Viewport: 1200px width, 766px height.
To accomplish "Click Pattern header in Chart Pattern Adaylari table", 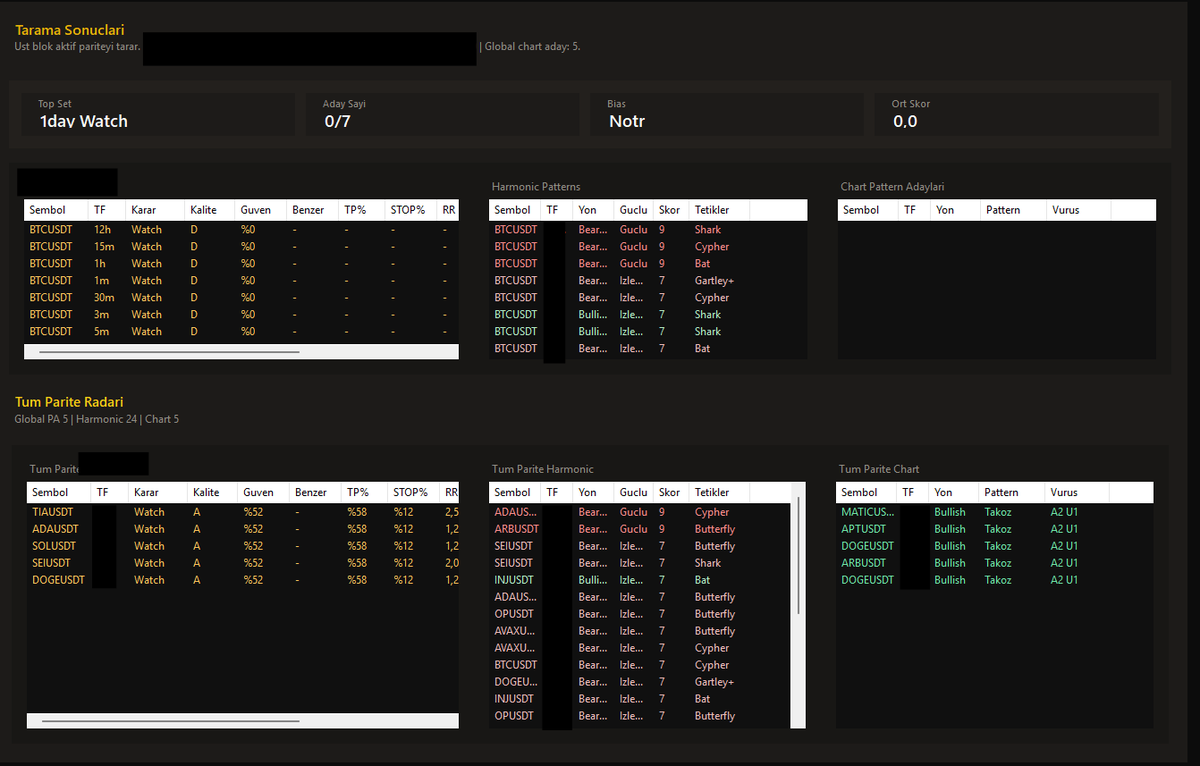I will 1011,210.
